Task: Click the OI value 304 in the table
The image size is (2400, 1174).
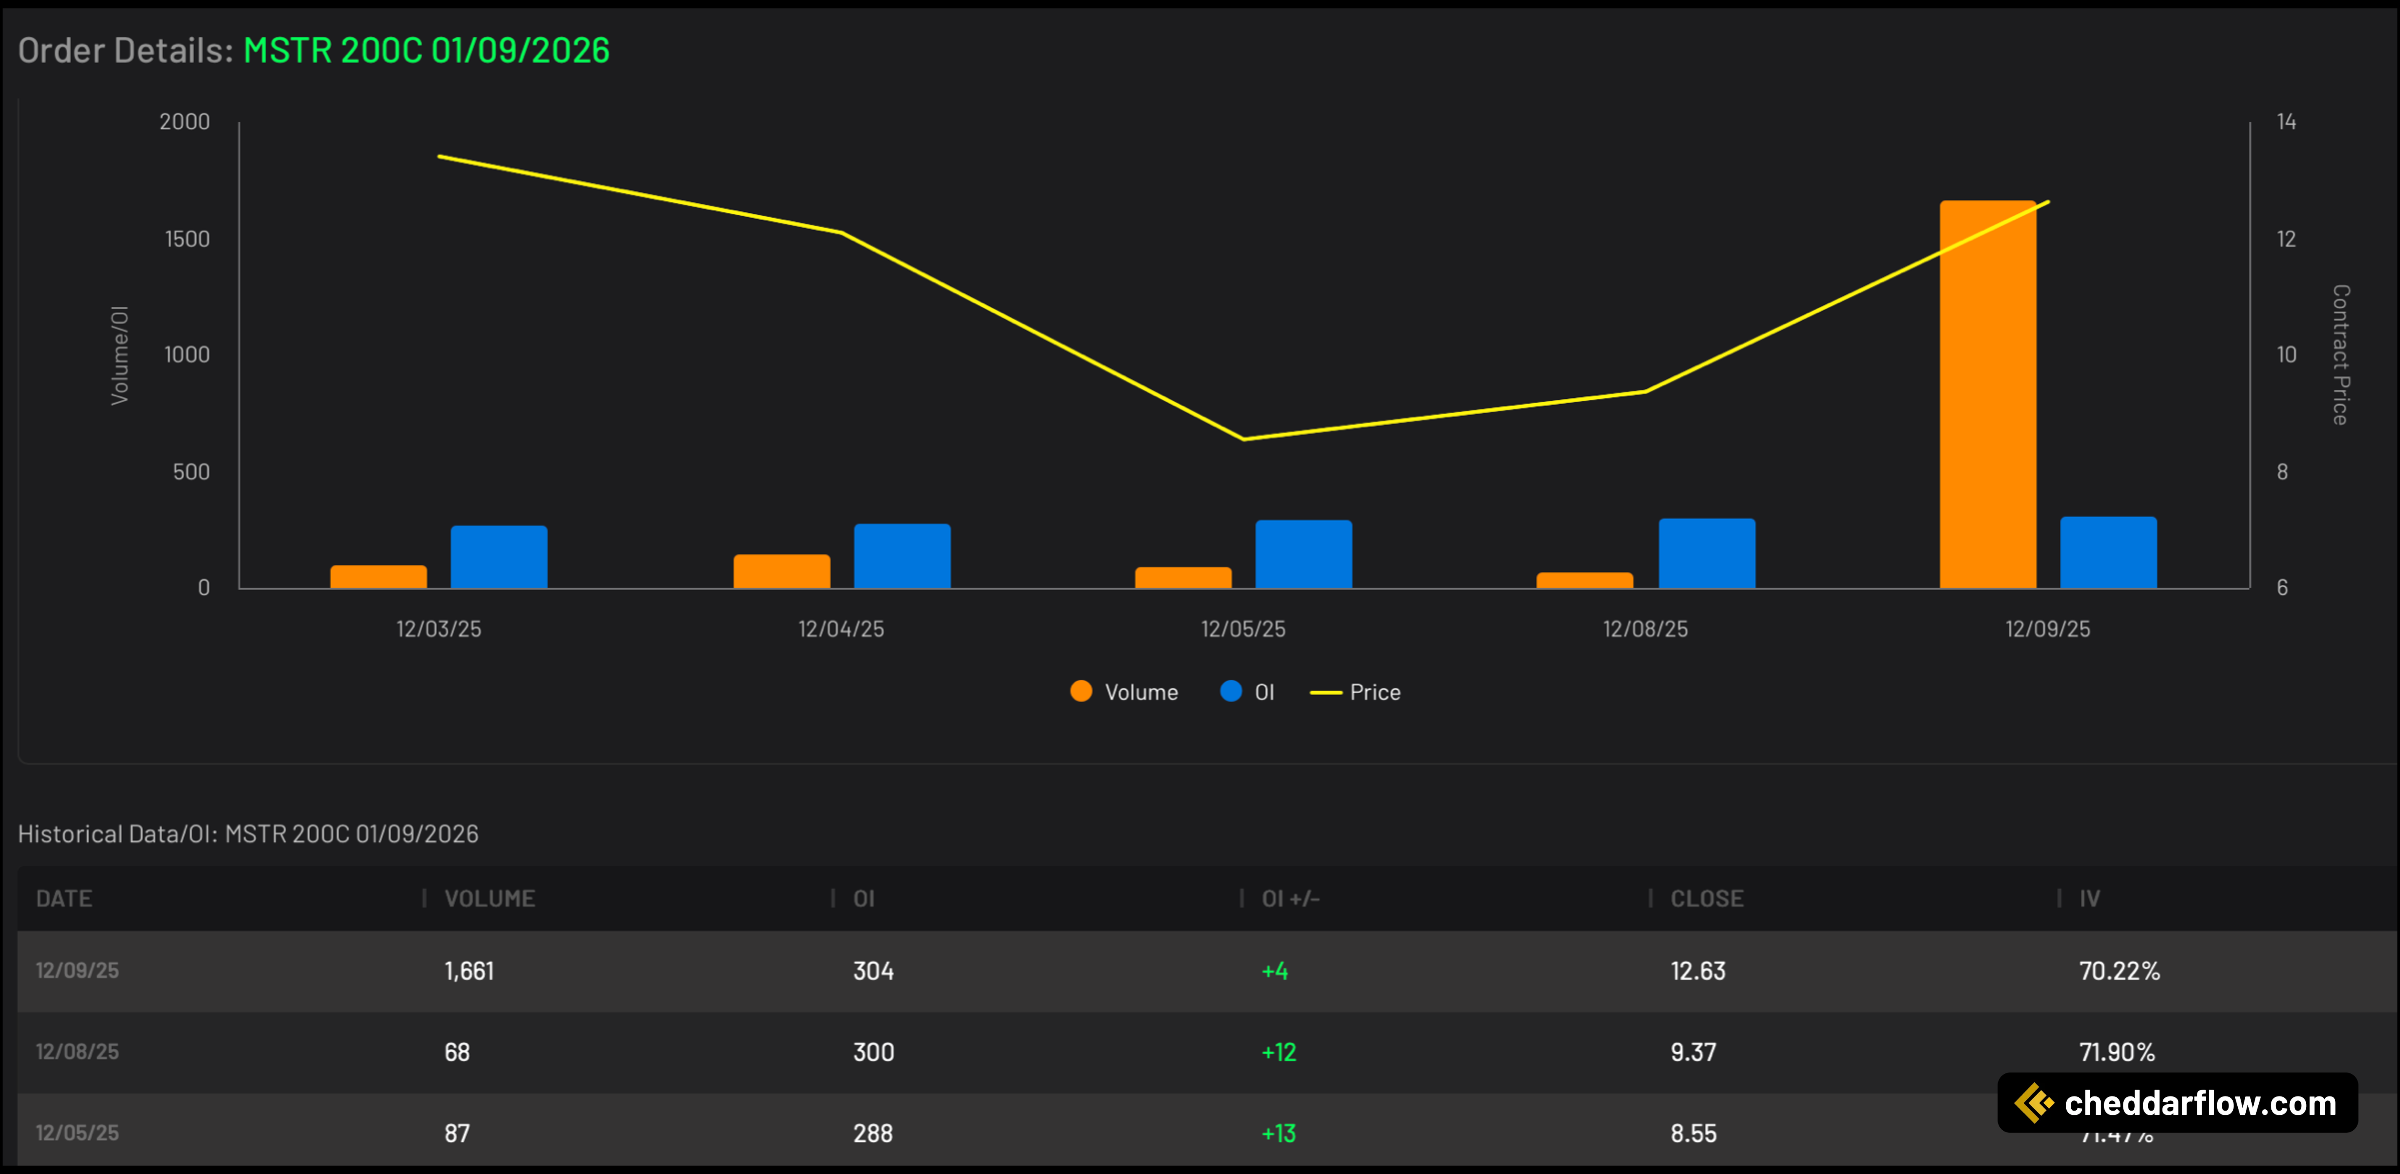Action: pos(873,970)
